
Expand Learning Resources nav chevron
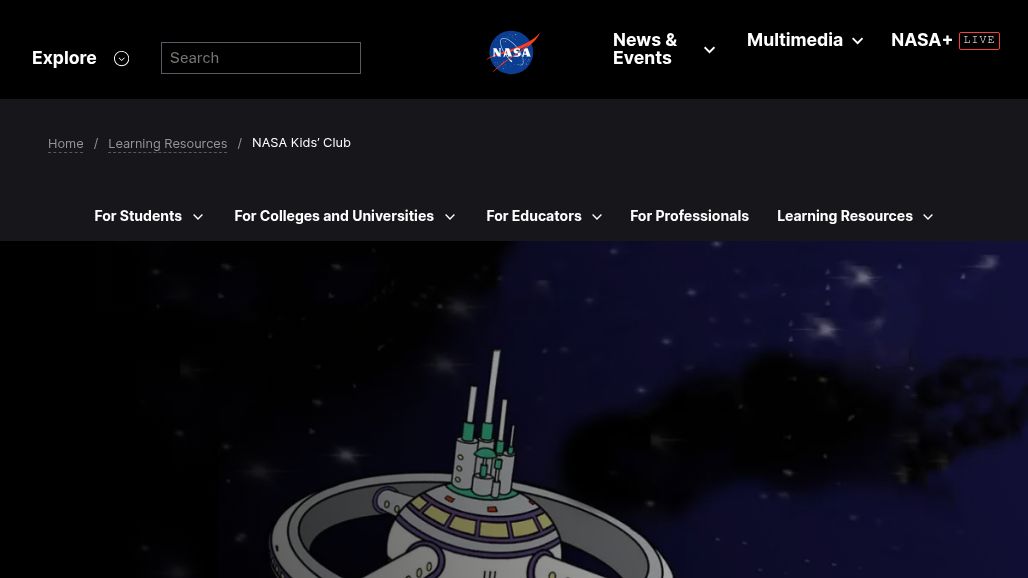pyautogui.click(x=928, y=217)
